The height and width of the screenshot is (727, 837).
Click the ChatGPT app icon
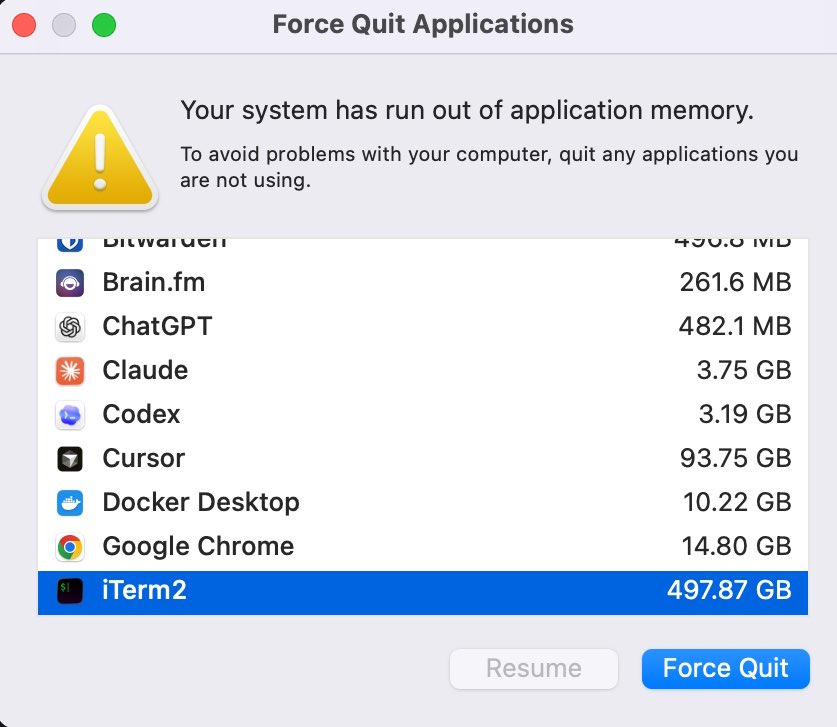70,327
